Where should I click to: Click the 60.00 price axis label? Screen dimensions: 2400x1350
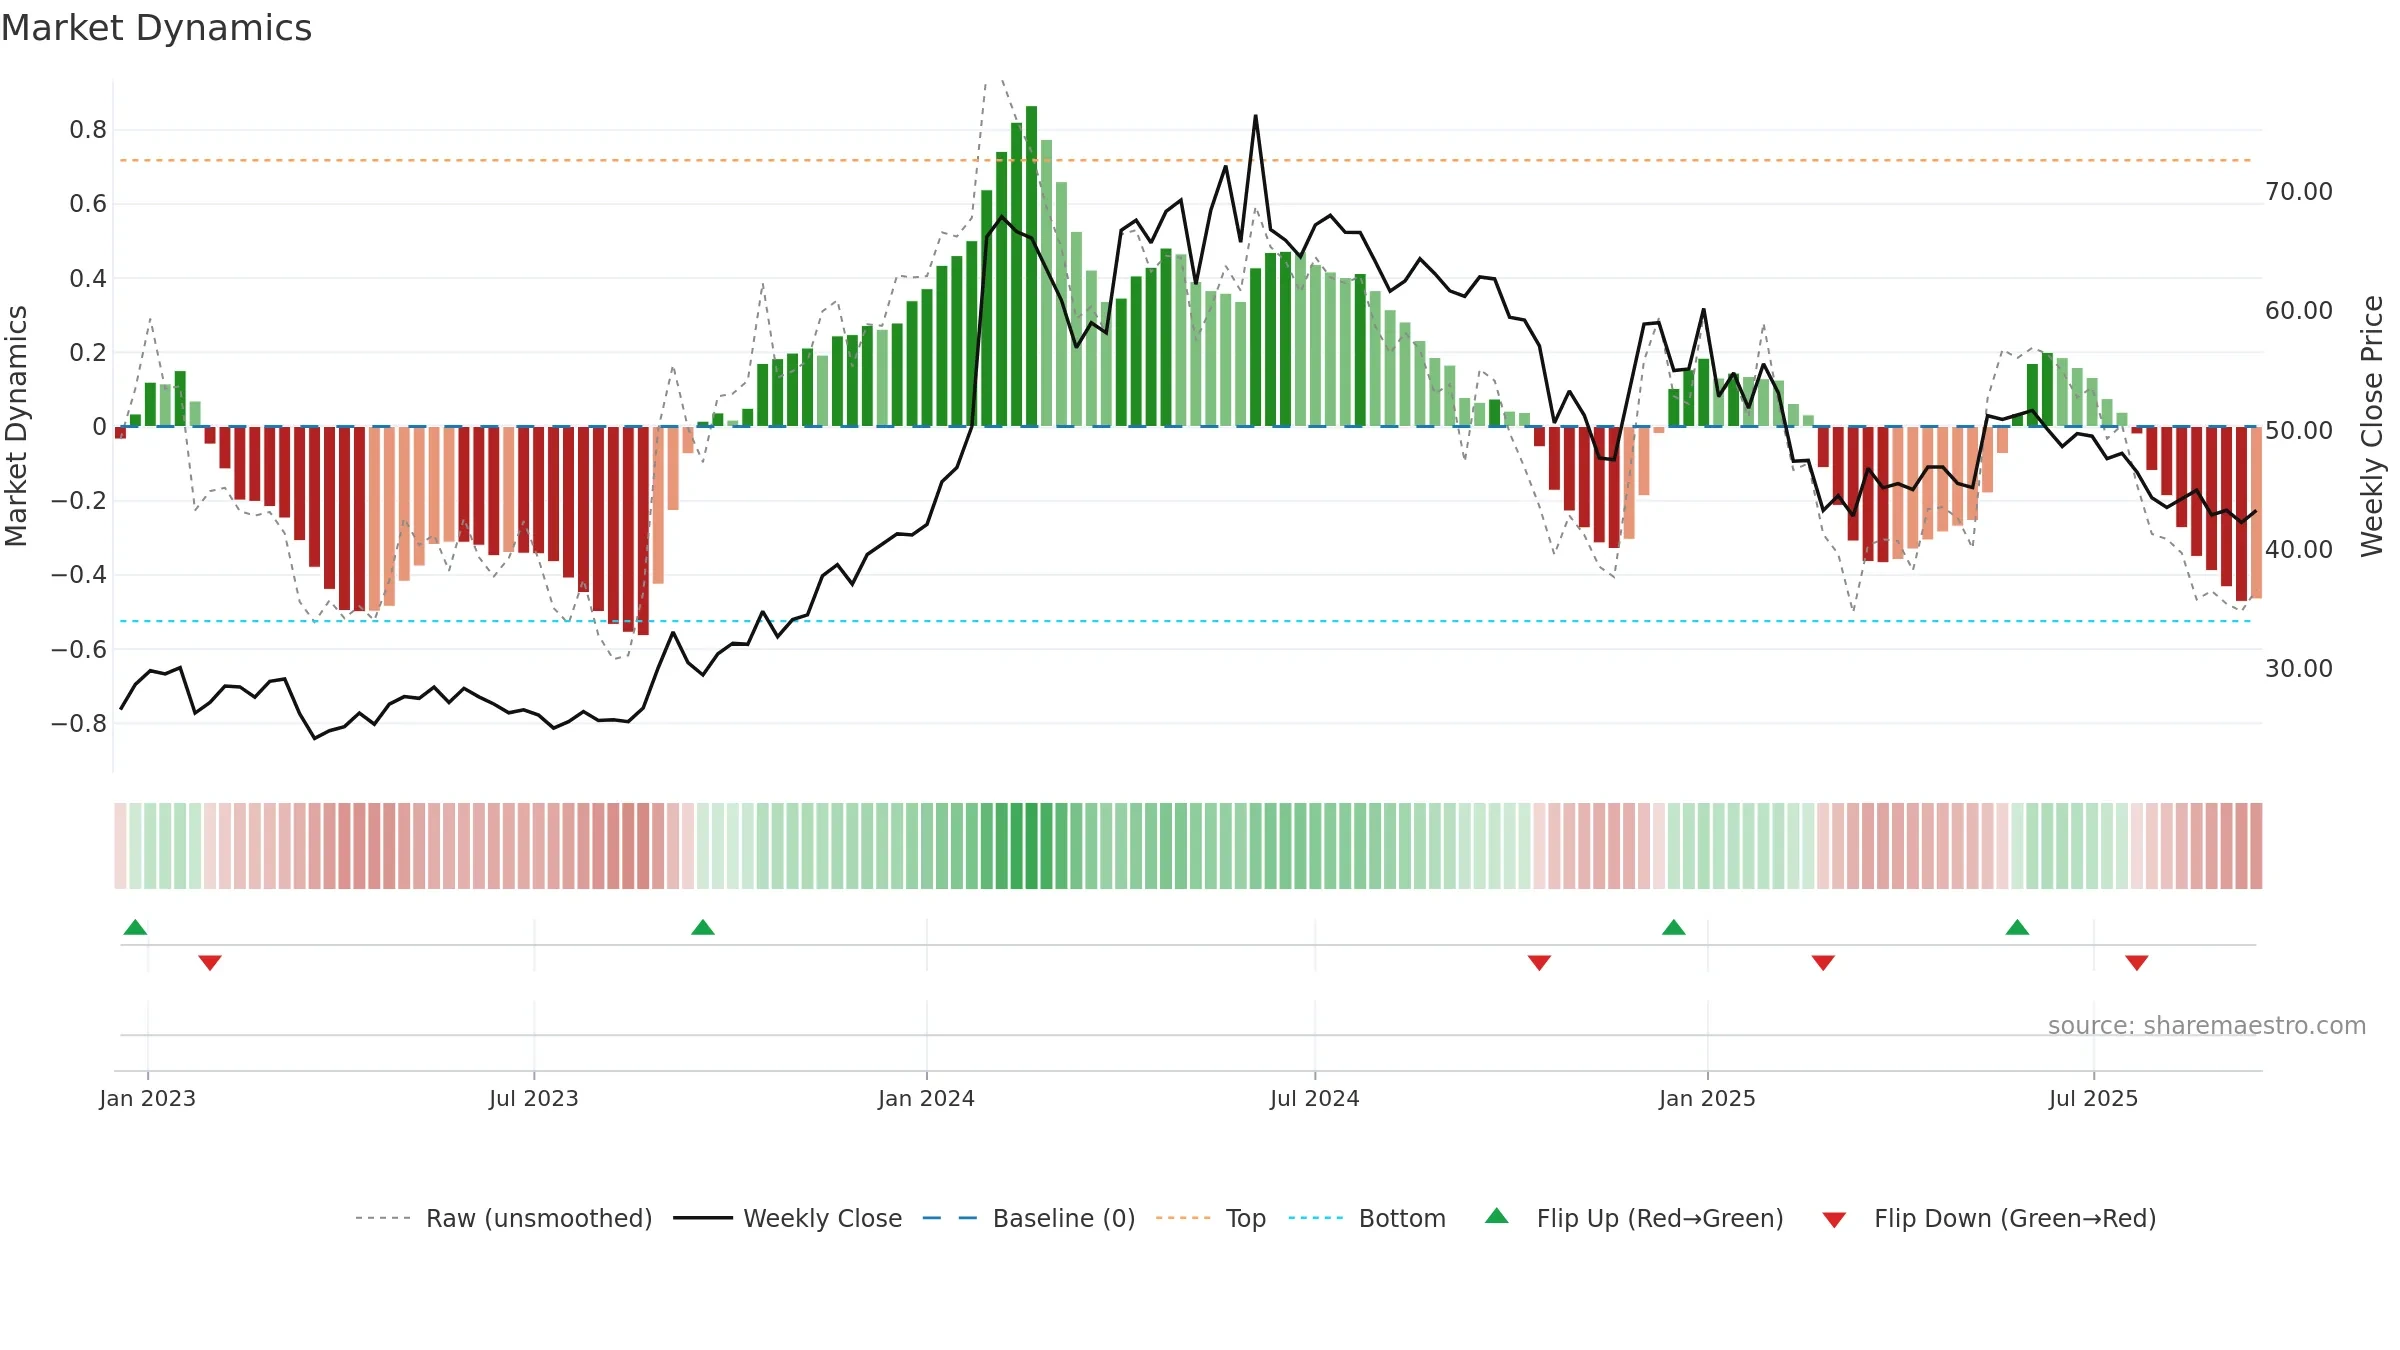(2298, 310)
